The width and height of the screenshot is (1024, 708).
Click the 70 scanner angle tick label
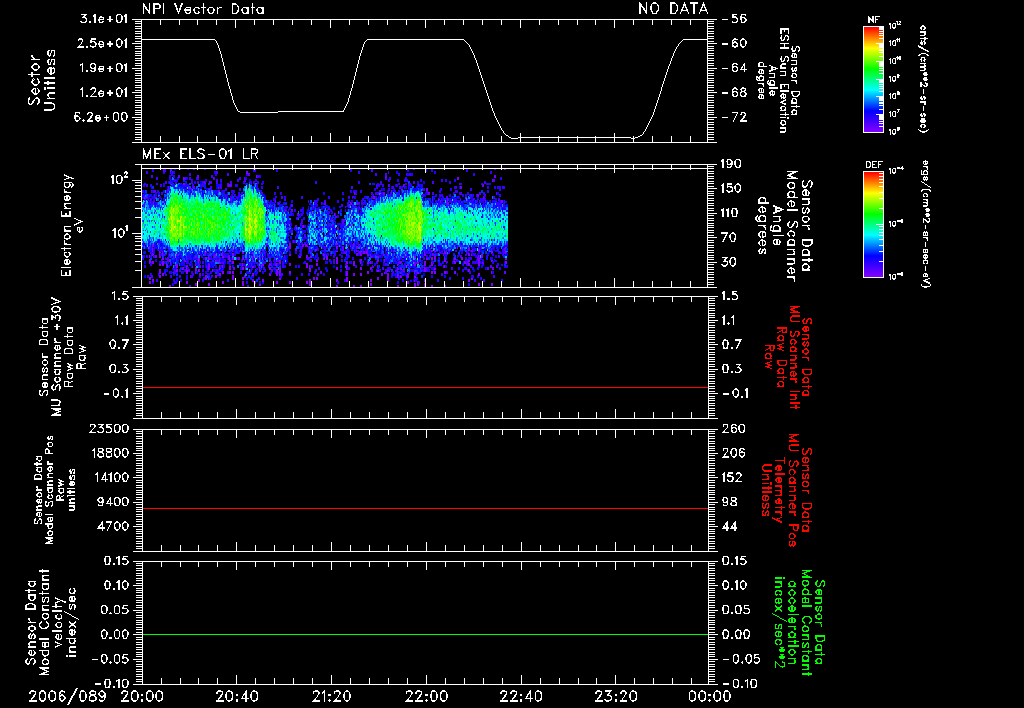pos(729,238)
